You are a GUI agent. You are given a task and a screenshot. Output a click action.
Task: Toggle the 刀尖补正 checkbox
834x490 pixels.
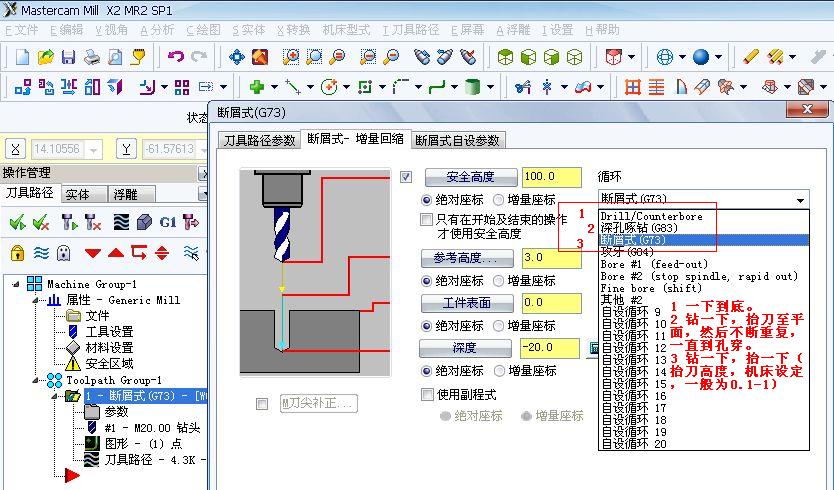262,404
